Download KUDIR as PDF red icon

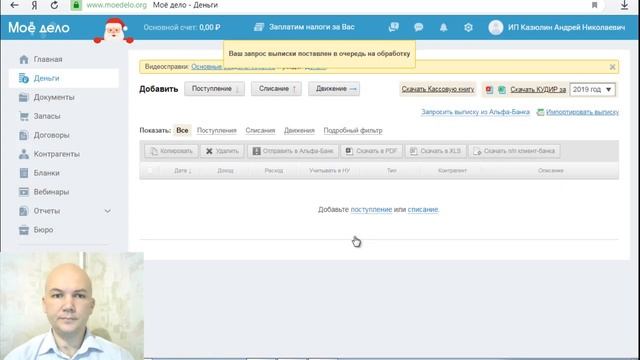489,89
